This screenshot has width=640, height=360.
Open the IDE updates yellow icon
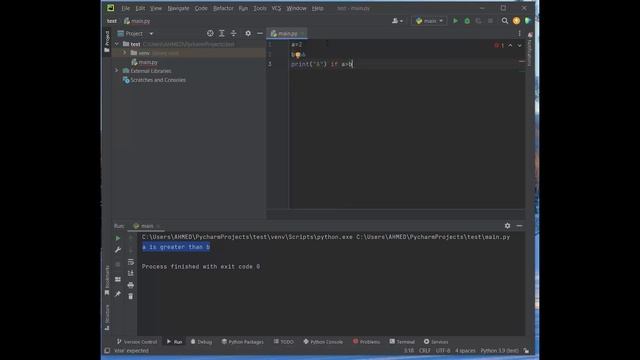click(516, 21)
